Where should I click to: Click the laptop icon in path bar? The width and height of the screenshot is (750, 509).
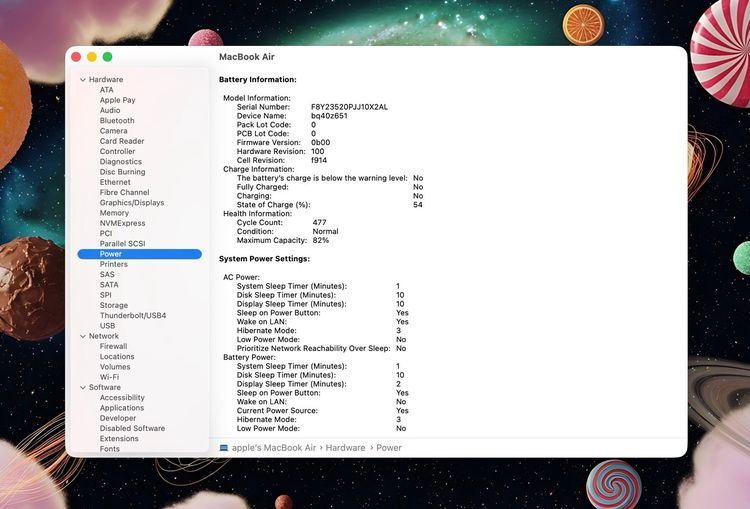click(x=223, y=448)
